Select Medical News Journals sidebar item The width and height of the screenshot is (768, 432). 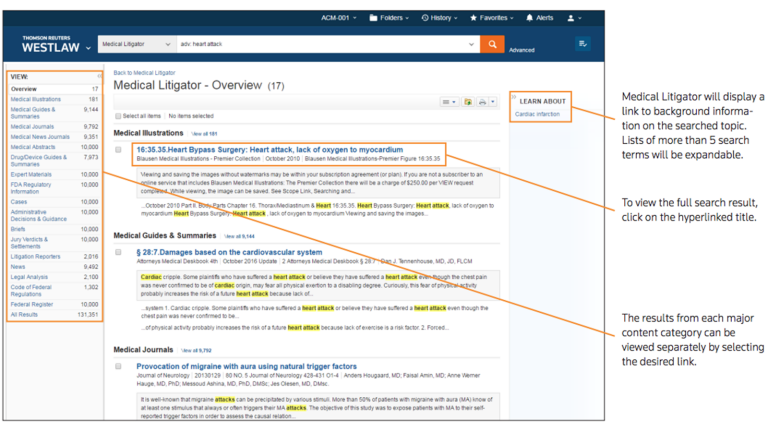[40, 137]
